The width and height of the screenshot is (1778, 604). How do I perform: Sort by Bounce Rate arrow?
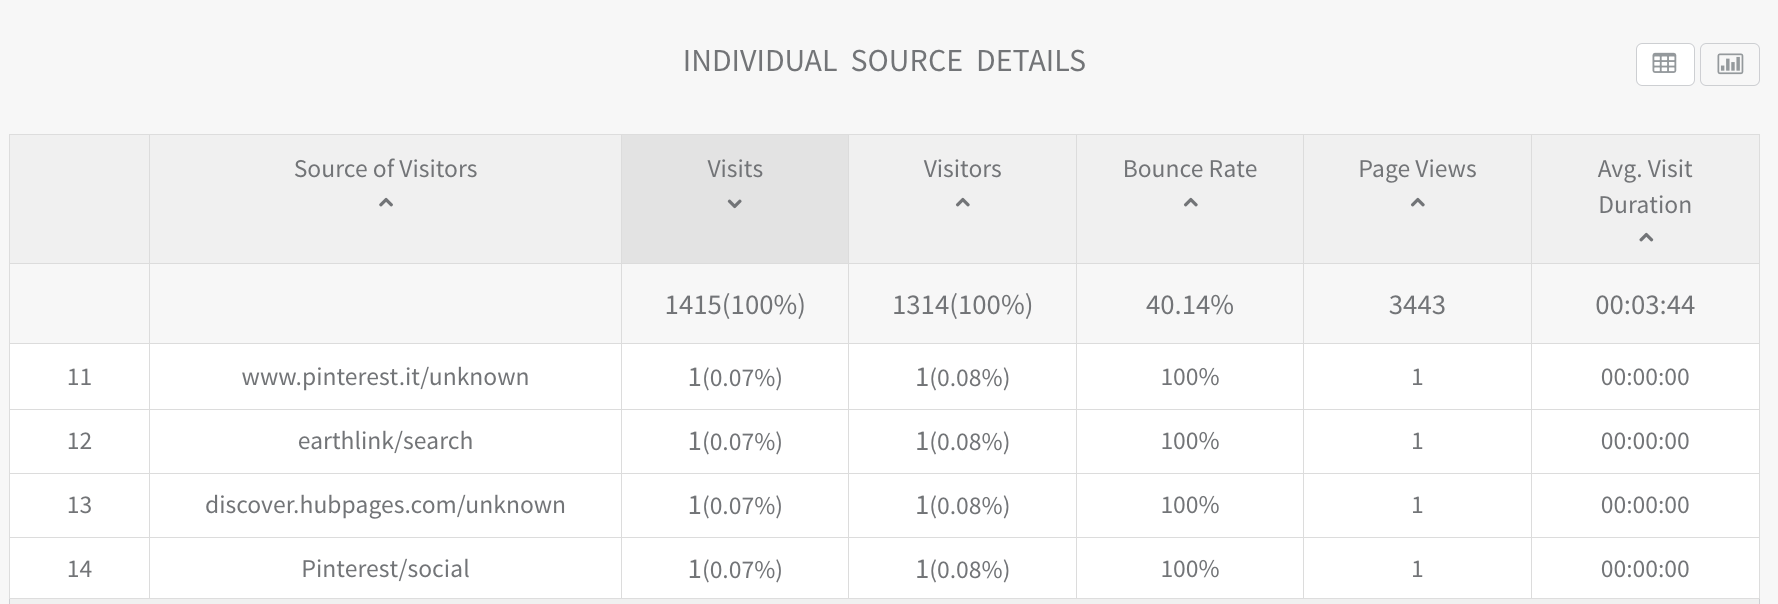coord(1190,203)
